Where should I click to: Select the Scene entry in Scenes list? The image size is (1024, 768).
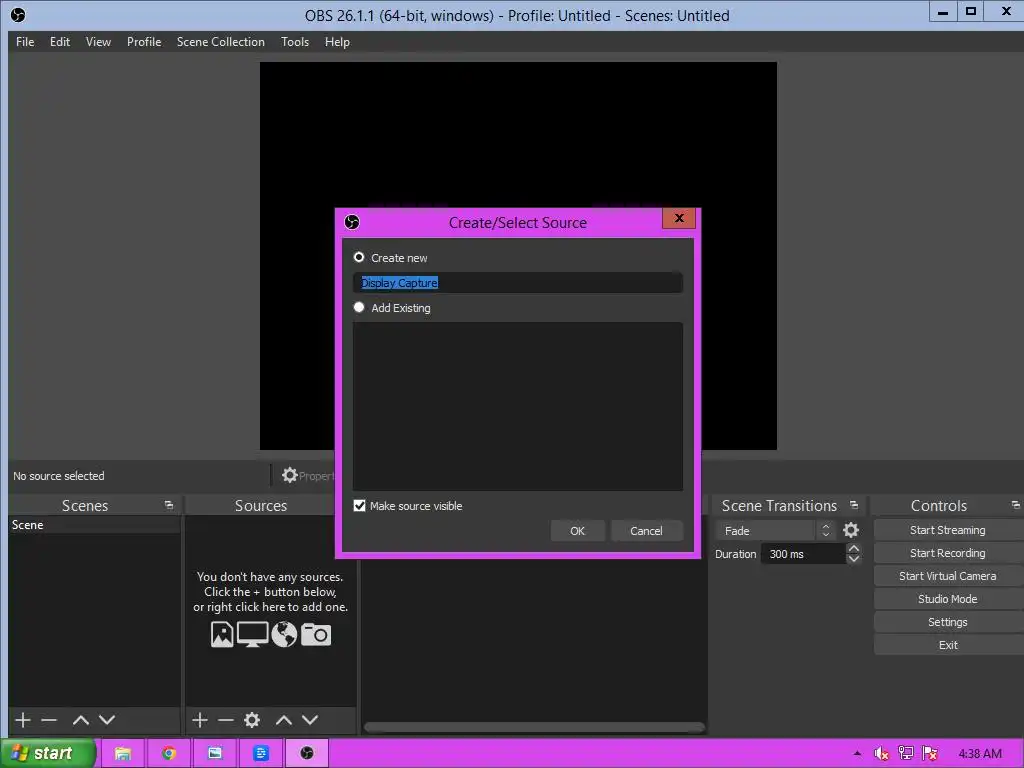pos(94,525)
